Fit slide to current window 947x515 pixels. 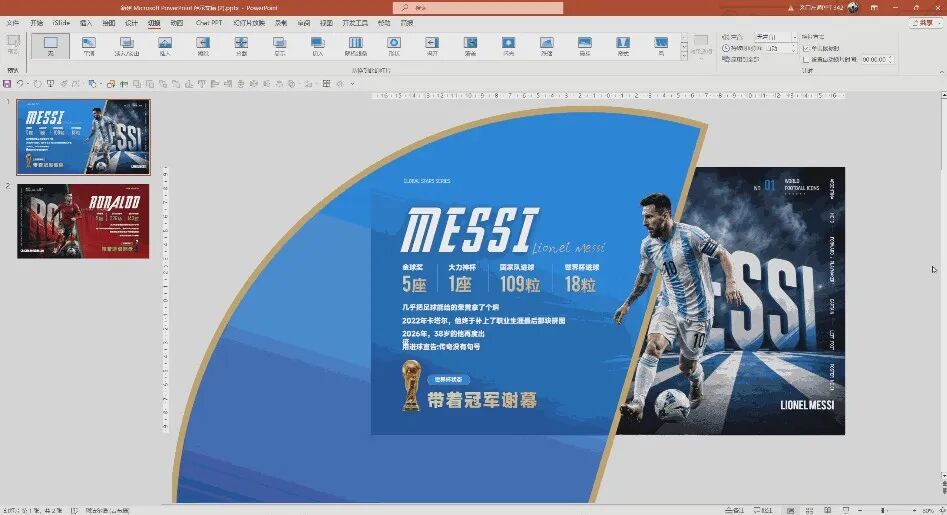pyautogui.click(x=942, y=510)
